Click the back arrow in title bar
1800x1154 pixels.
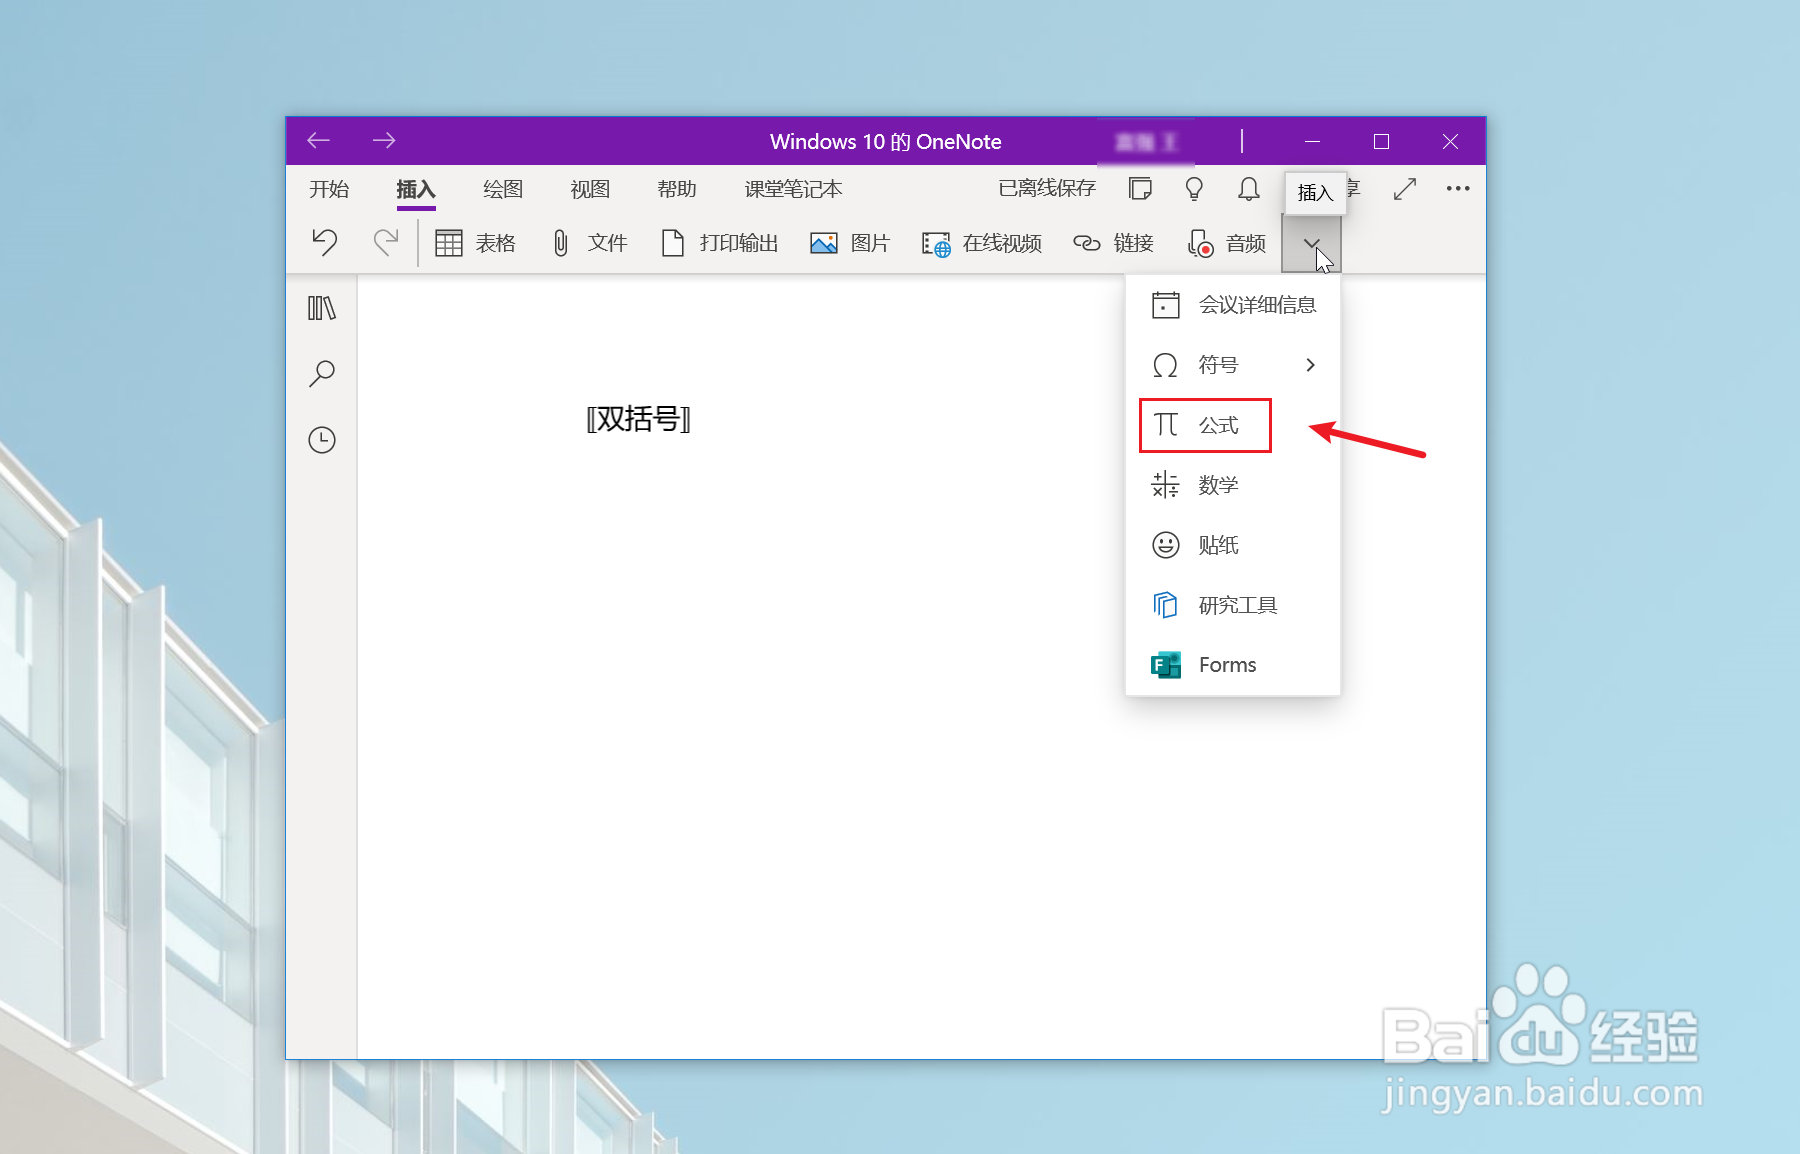(x=319, y=141)
